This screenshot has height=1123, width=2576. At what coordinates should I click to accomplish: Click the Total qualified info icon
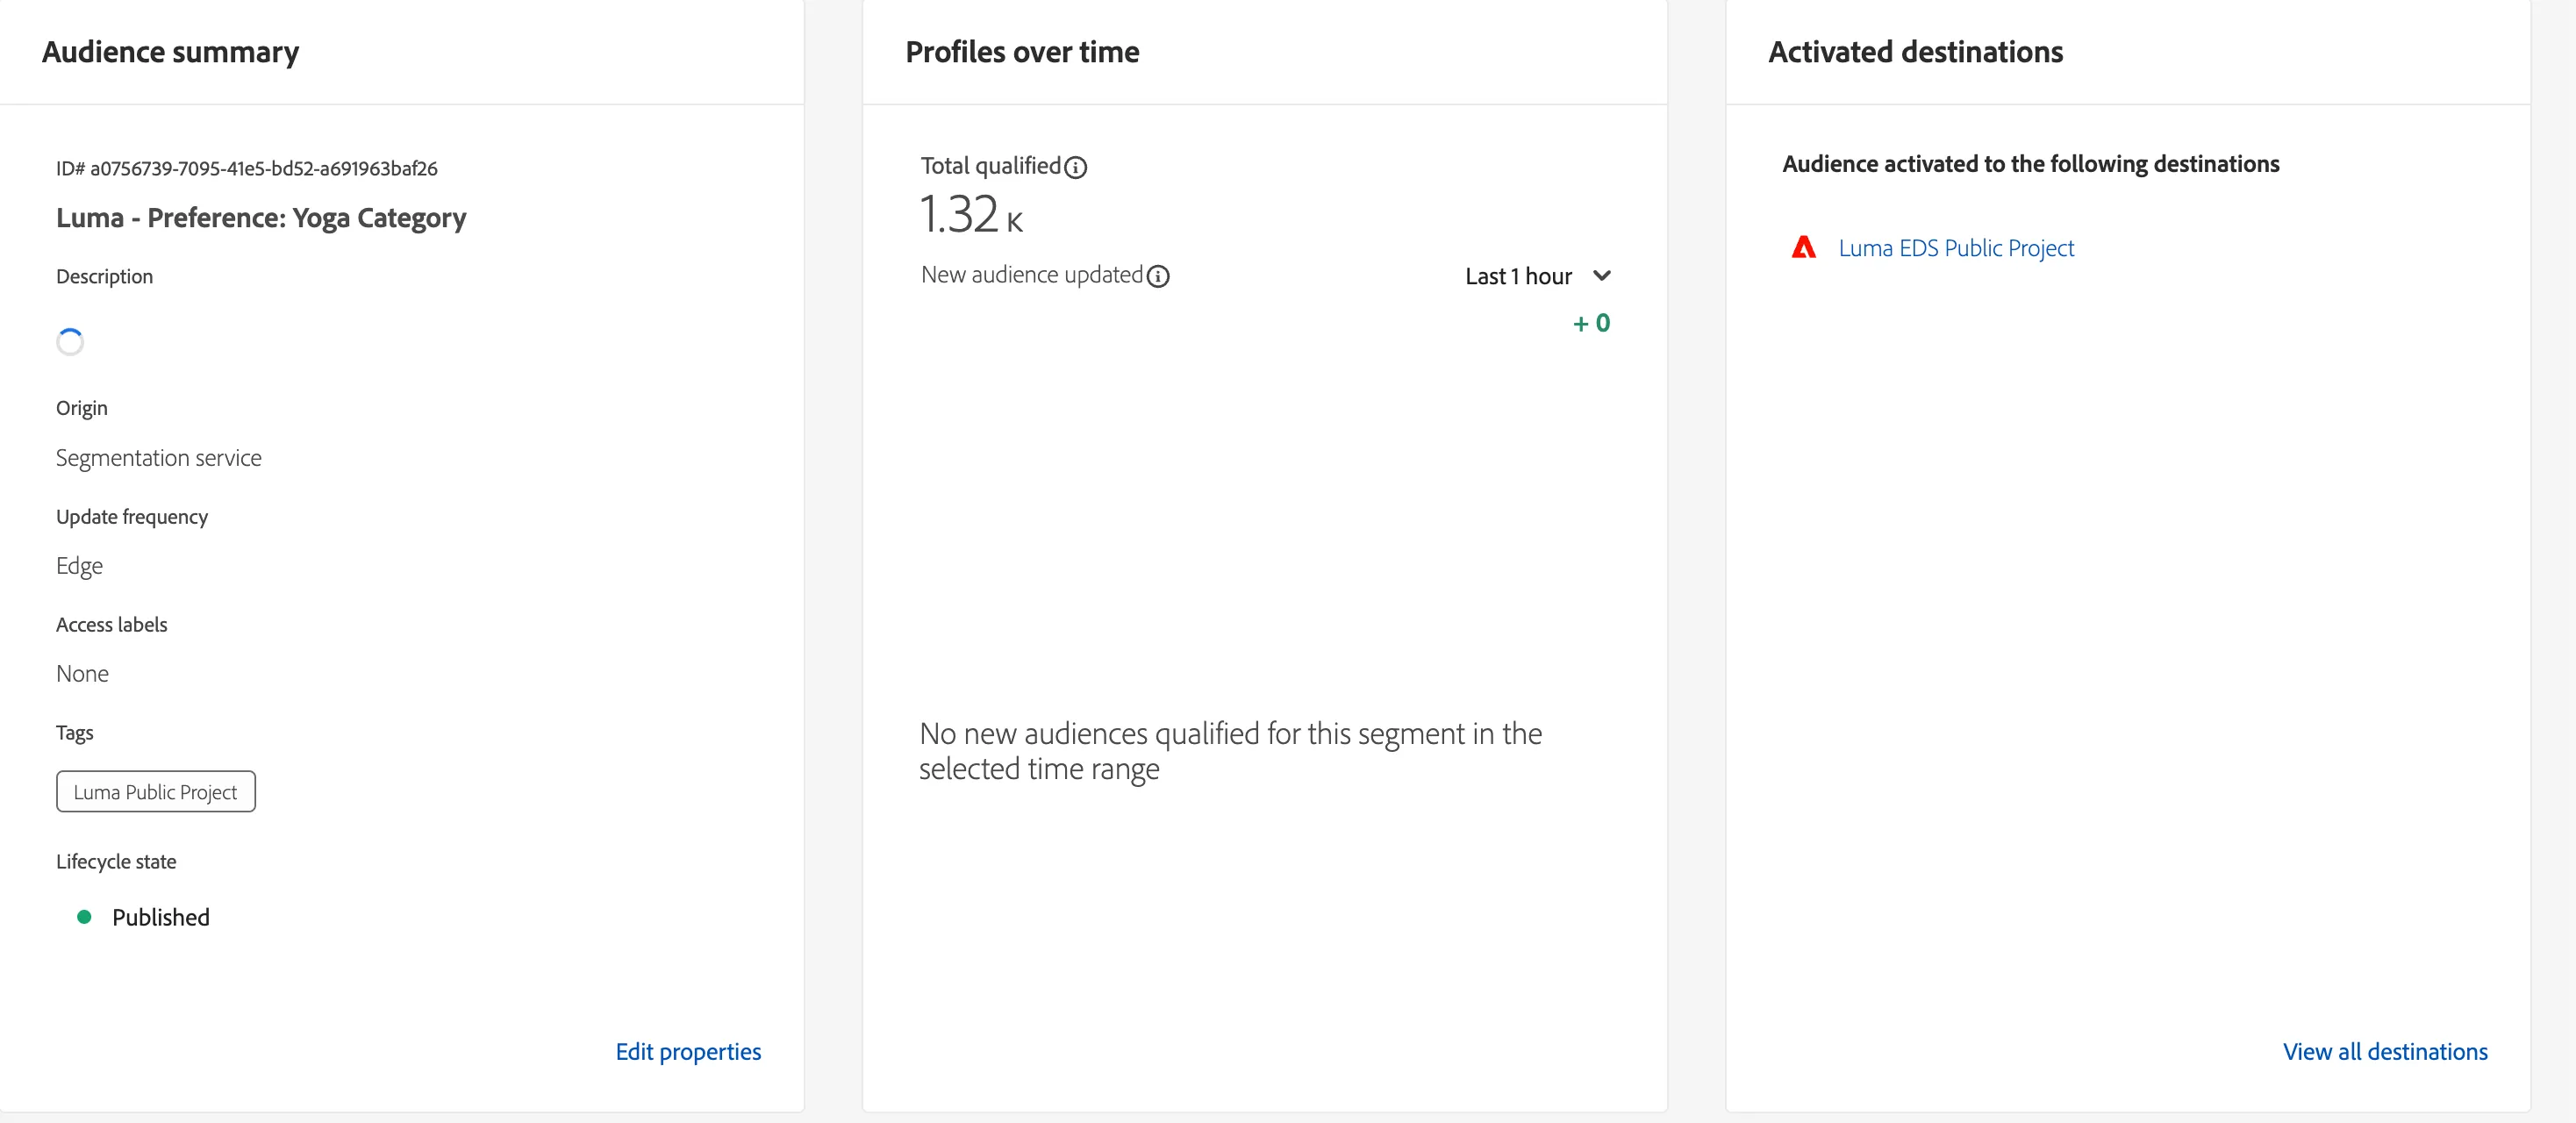point(1075,167)
